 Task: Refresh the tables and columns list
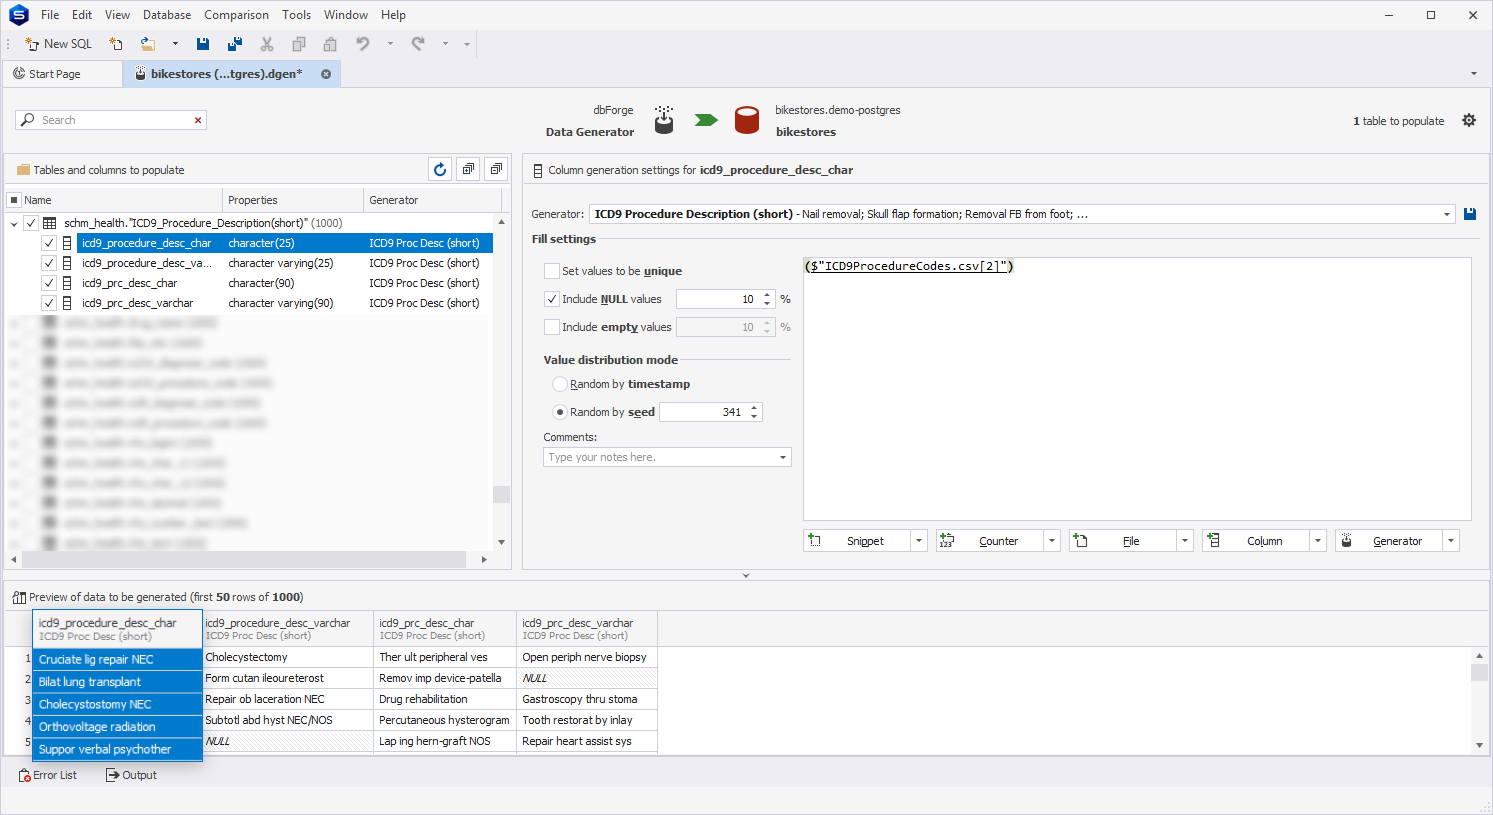(440, 169)
